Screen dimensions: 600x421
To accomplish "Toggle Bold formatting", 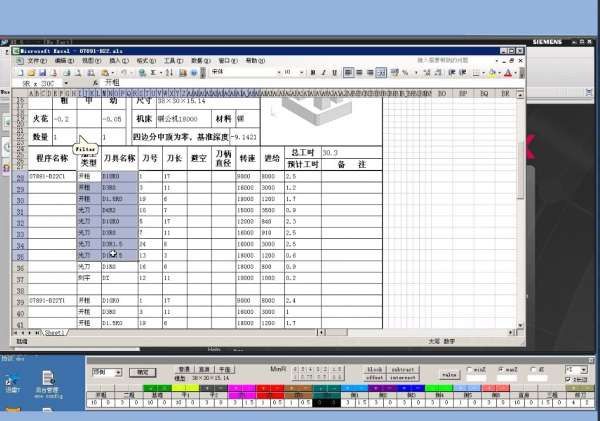I will tap(313, 73).
